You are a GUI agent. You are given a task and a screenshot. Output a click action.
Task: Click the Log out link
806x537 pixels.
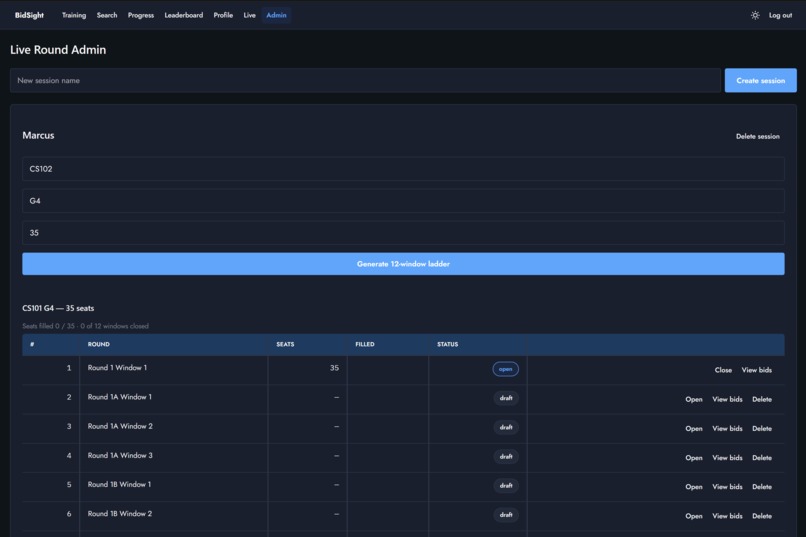pyautogui.click(x=780, y=15)
